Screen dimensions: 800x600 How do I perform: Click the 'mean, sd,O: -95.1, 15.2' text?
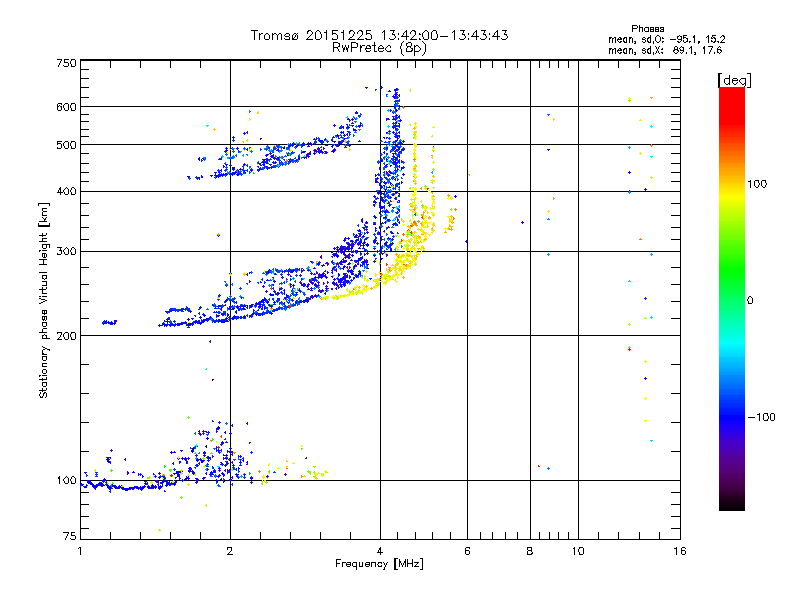tap(666, 39)
